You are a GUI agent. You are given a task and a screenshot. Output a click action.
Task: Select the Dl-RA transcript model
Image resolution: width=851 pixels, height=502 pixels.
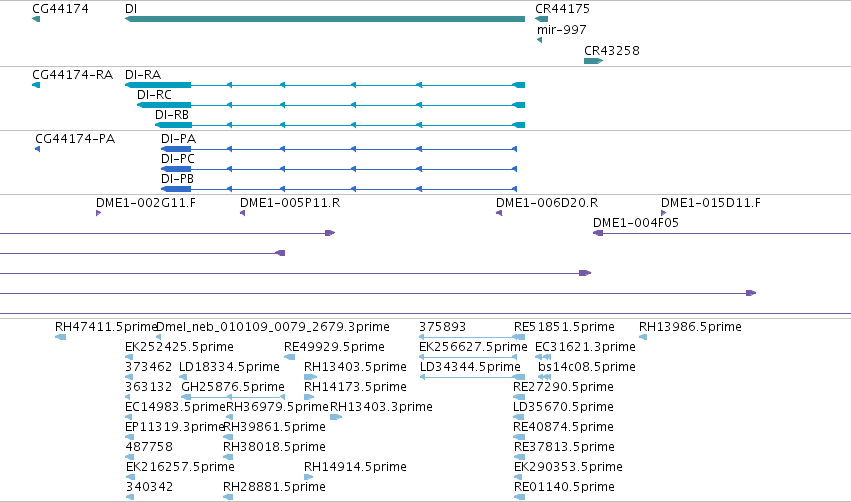pyautogui.click(x=325, y=85)
